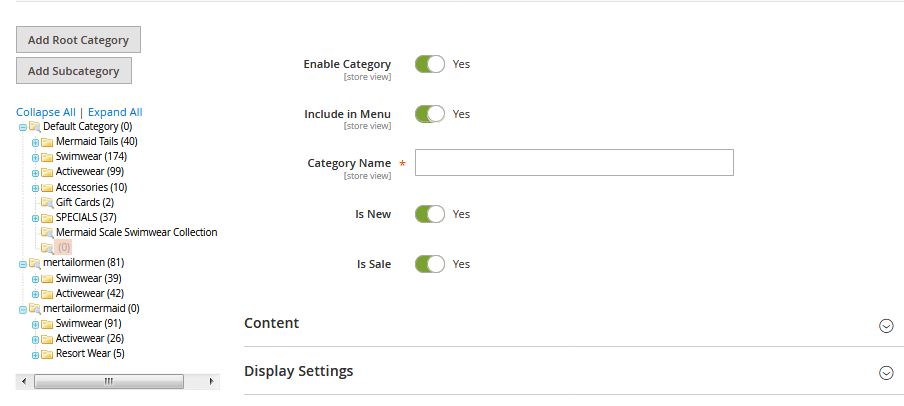
Task: Click the Resort Wear folder icon
Action: [47, 354]
